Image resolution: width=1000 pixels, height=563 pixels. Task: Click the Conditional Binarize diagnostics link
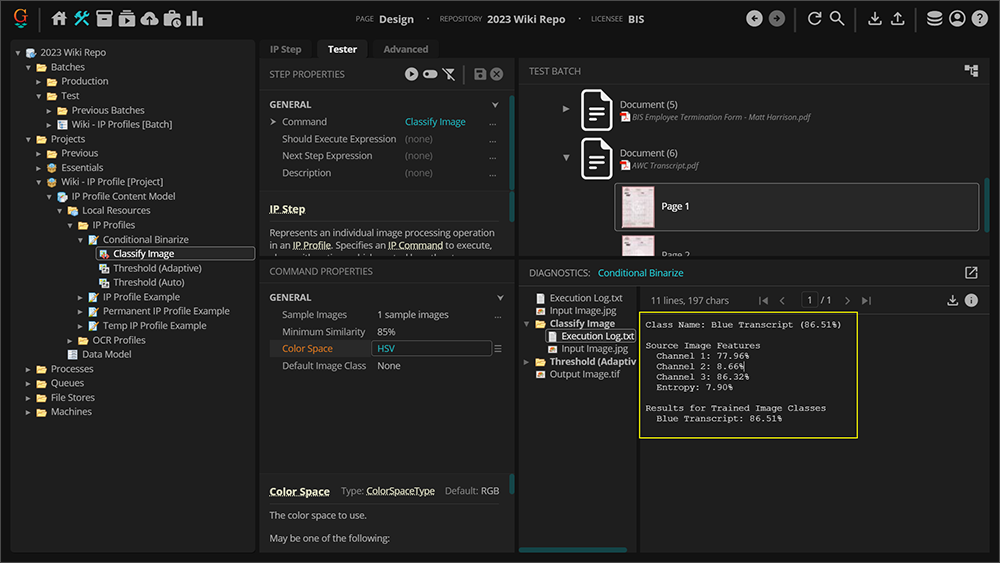tap(640, 273)
